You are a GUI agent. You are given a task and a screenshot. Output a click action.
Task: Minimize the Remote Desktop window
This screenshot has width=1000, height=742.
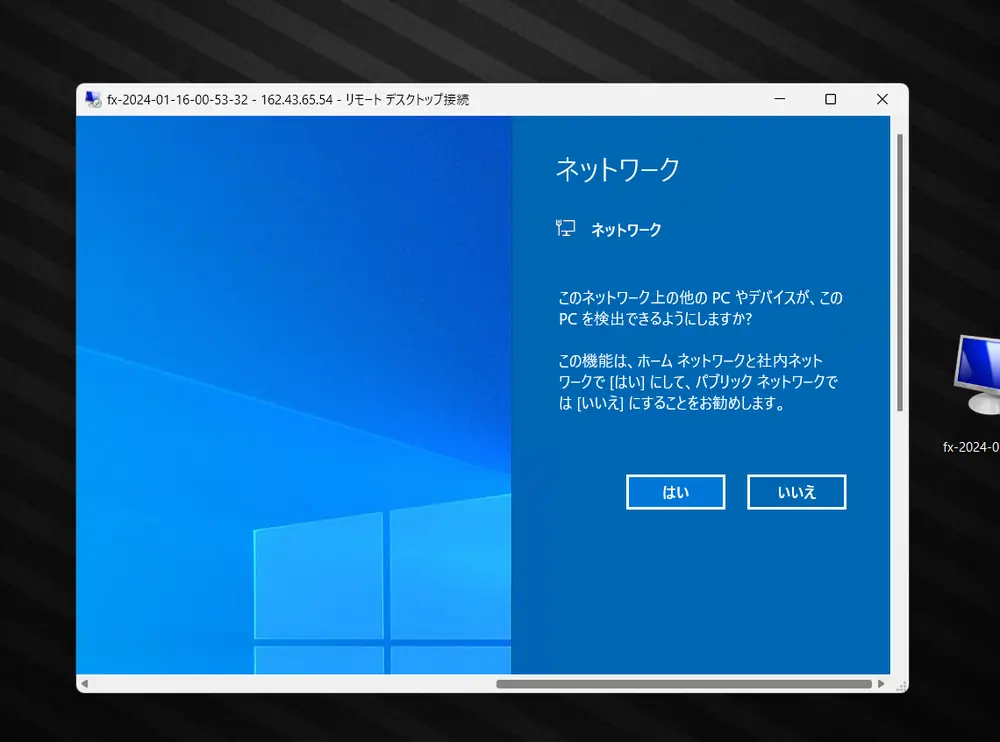coord(778,100)
